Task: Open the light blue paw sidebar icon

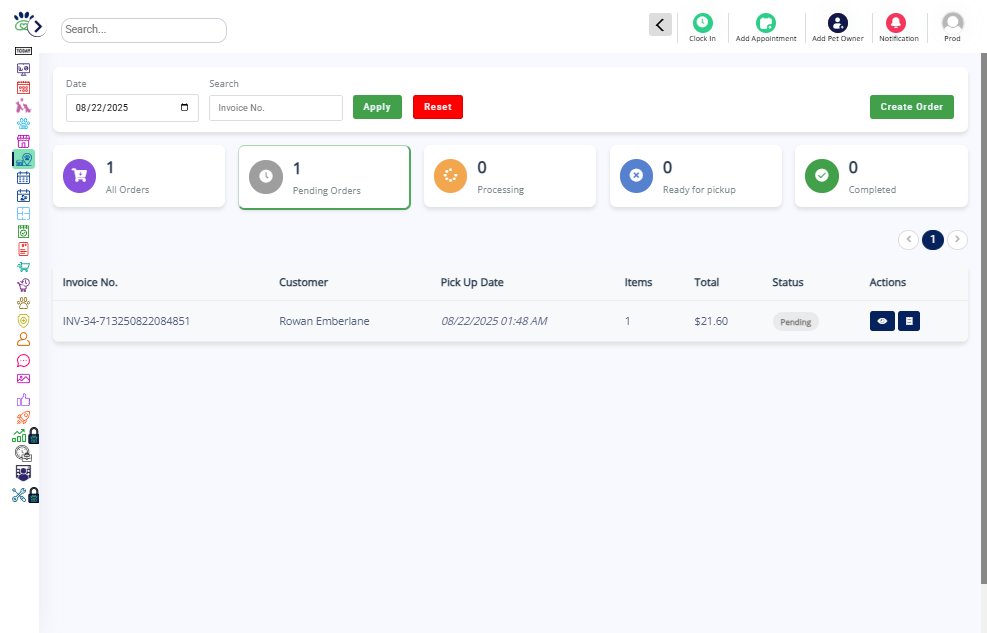Action: (23, 123)
